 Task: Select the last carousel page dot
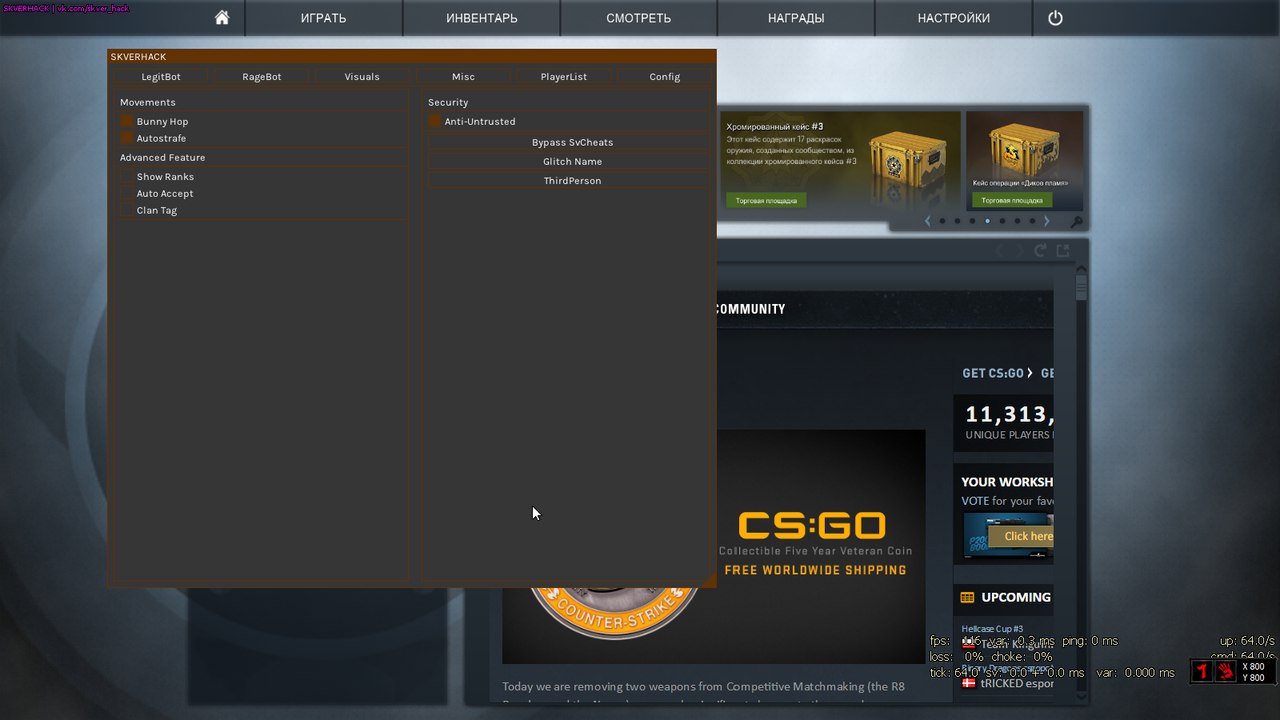1032,221
